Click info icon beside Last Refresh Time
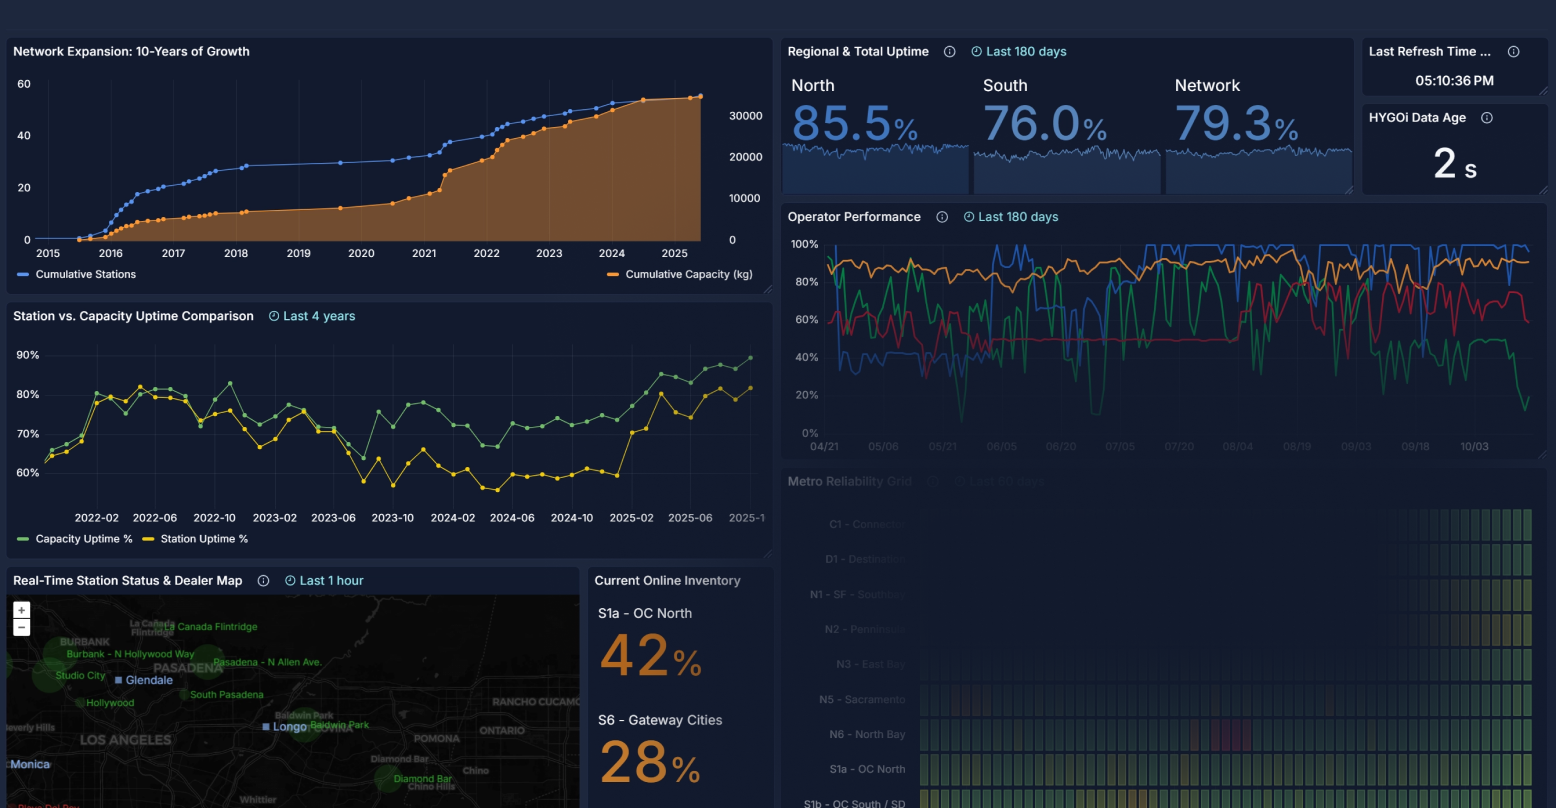The image size is (1556, 808). [1513, 52]
